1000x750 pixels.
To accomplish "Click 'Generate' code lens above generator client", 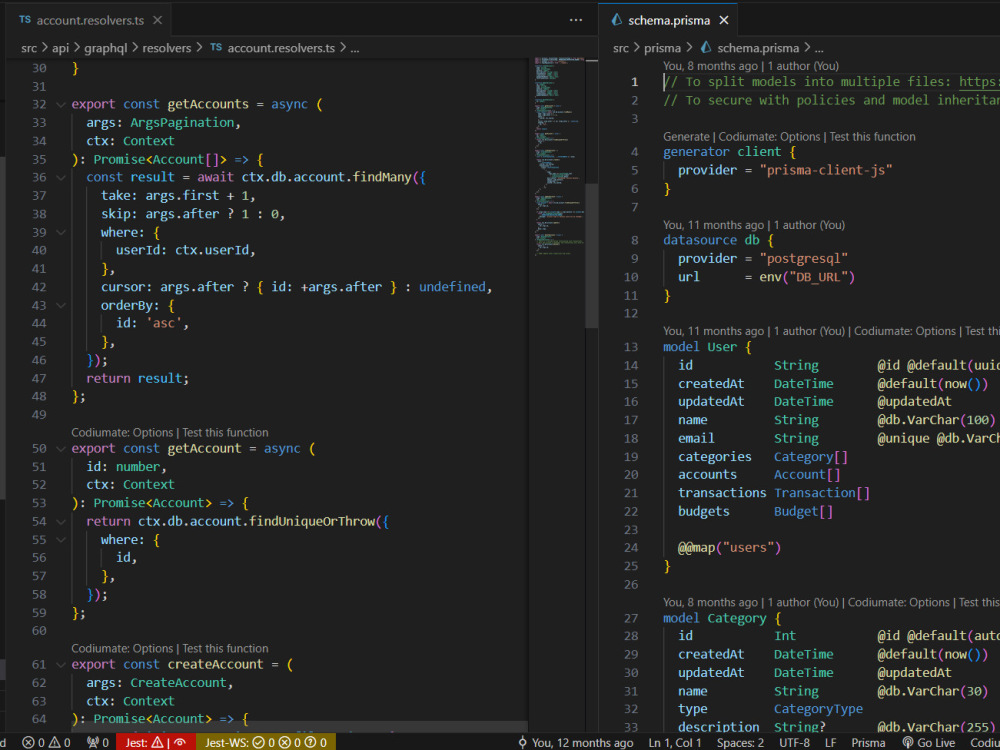I will (686, 136).
